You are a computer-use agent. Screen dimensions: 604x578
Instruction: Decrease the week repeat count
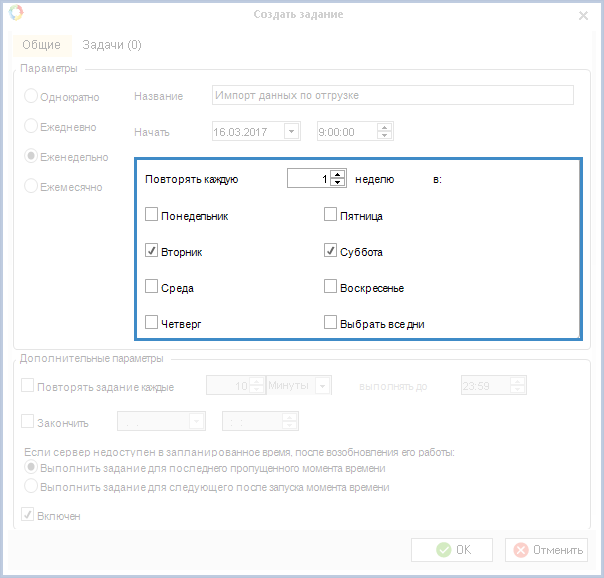click(338, 183)
